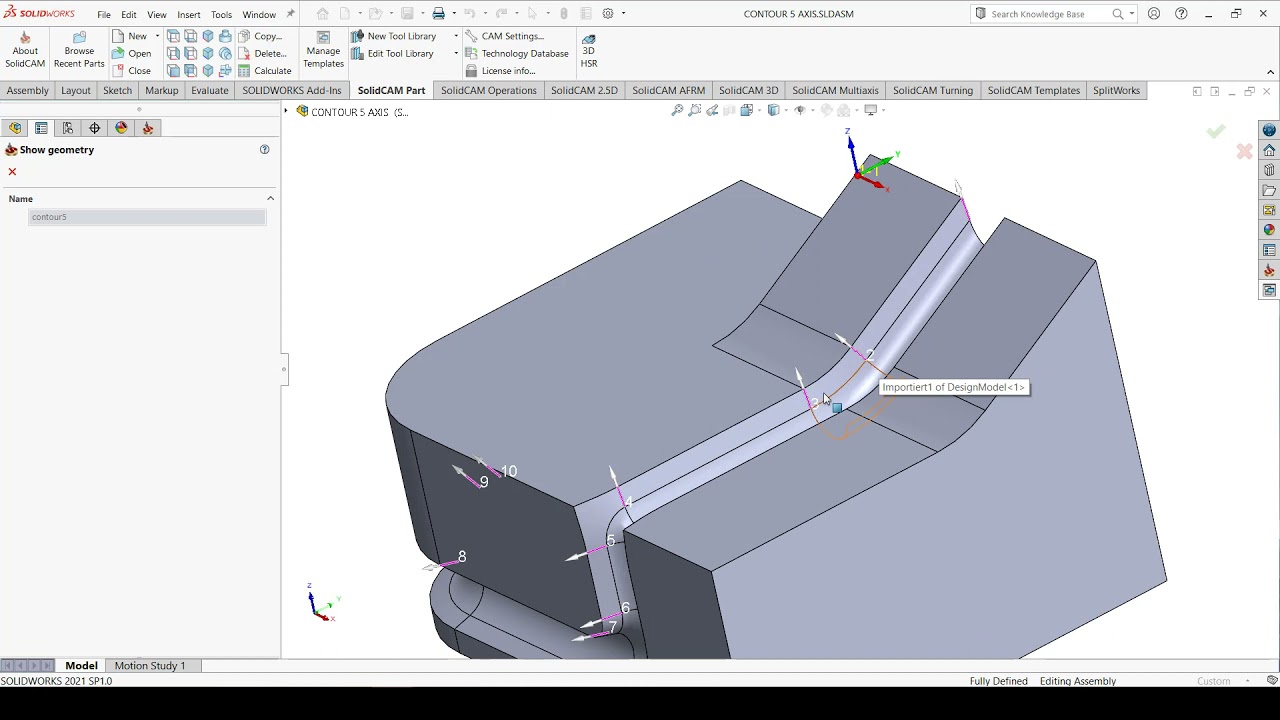Viewport: 1280px width, 720px height.
Task: Select the Model tab at the bottom
Action: pyautogui.click(x=81, y=666)
